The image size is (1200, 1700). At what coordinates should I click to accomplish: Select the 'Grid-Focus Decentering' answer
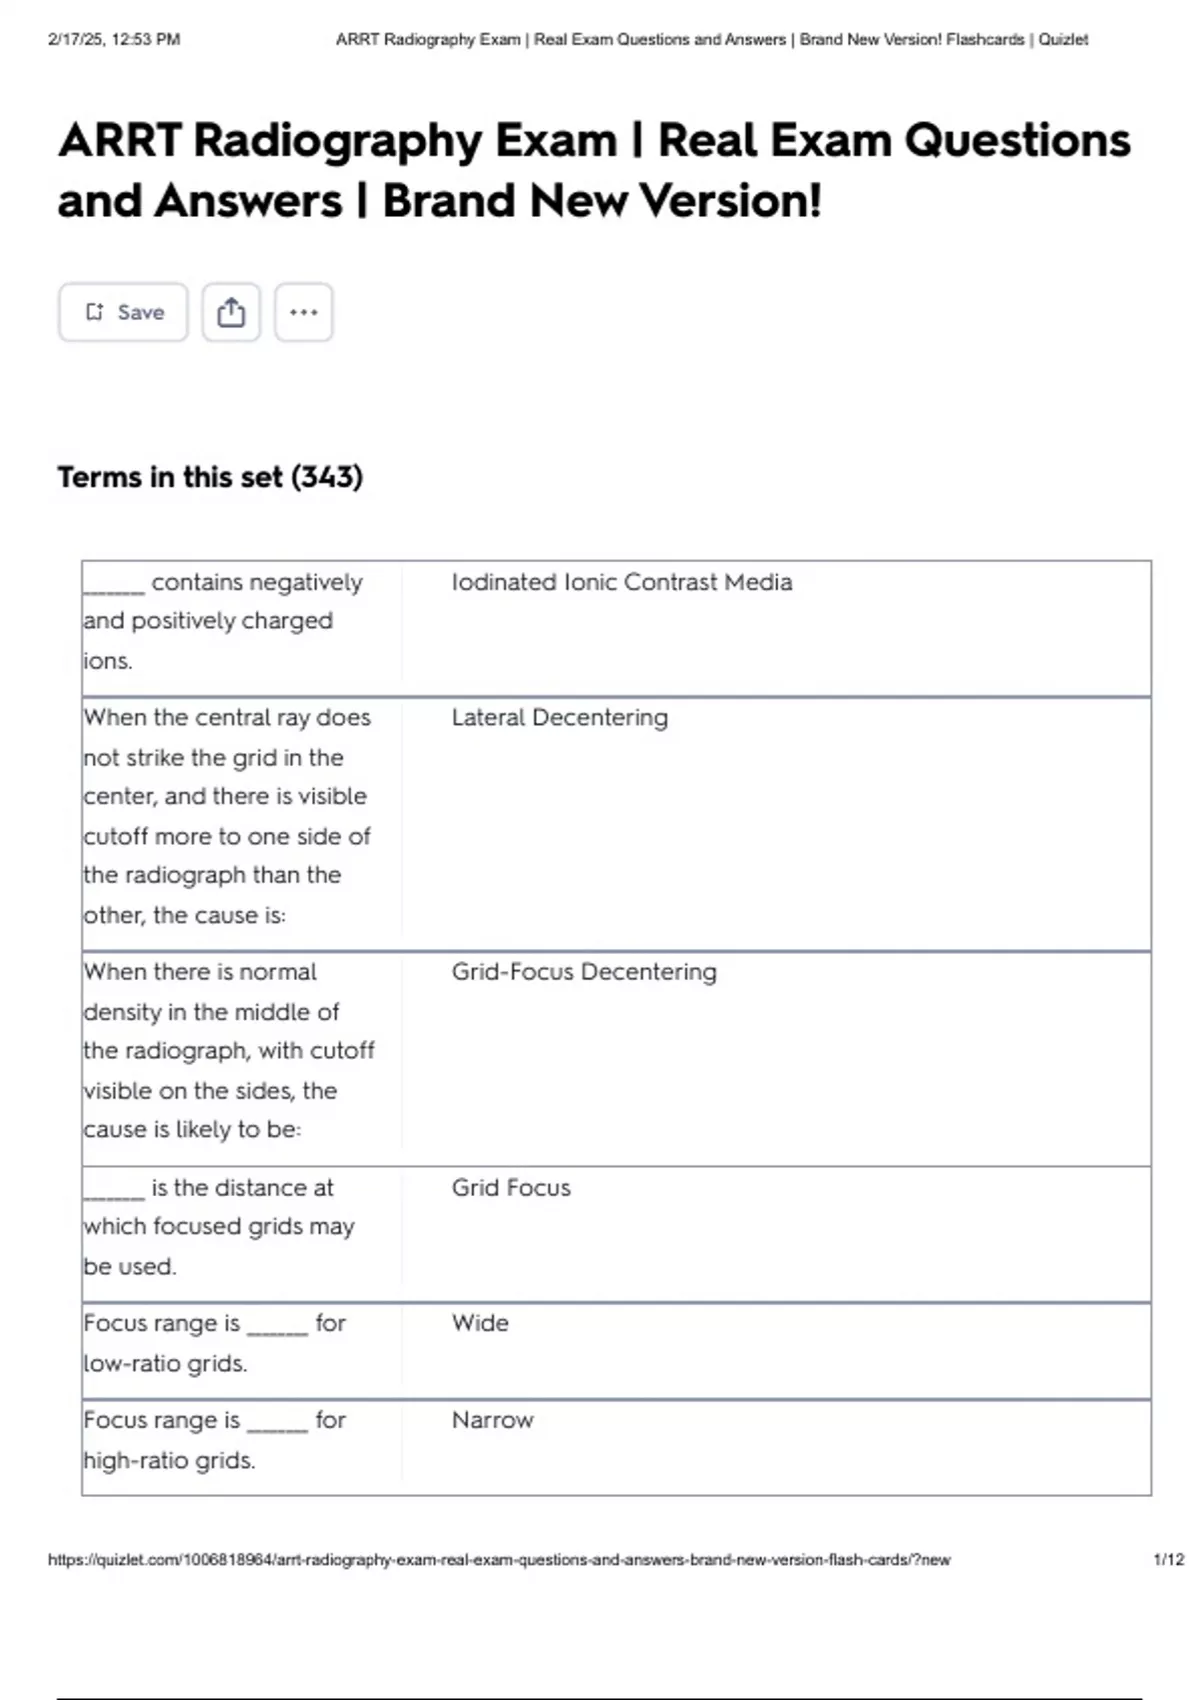pos(584,972)
